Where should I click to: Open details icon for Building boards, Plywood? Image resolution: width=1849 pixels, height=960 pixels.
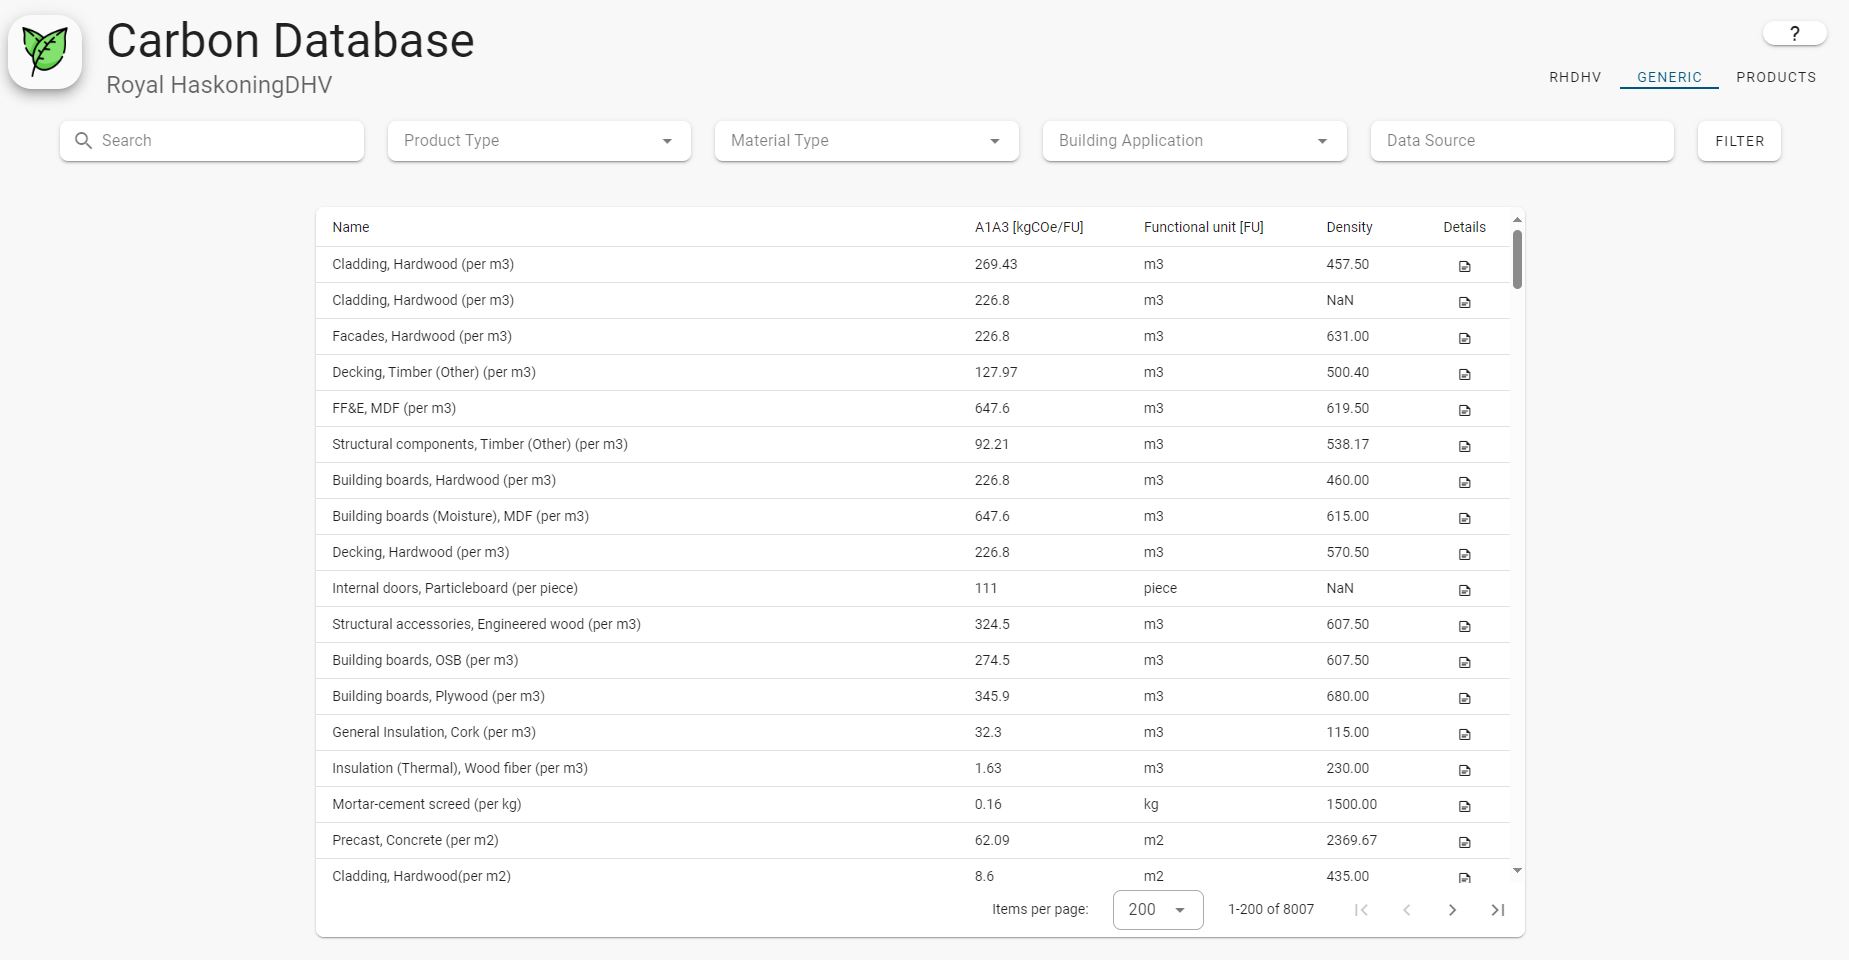pyautogui.click(x=1464, y=698)
